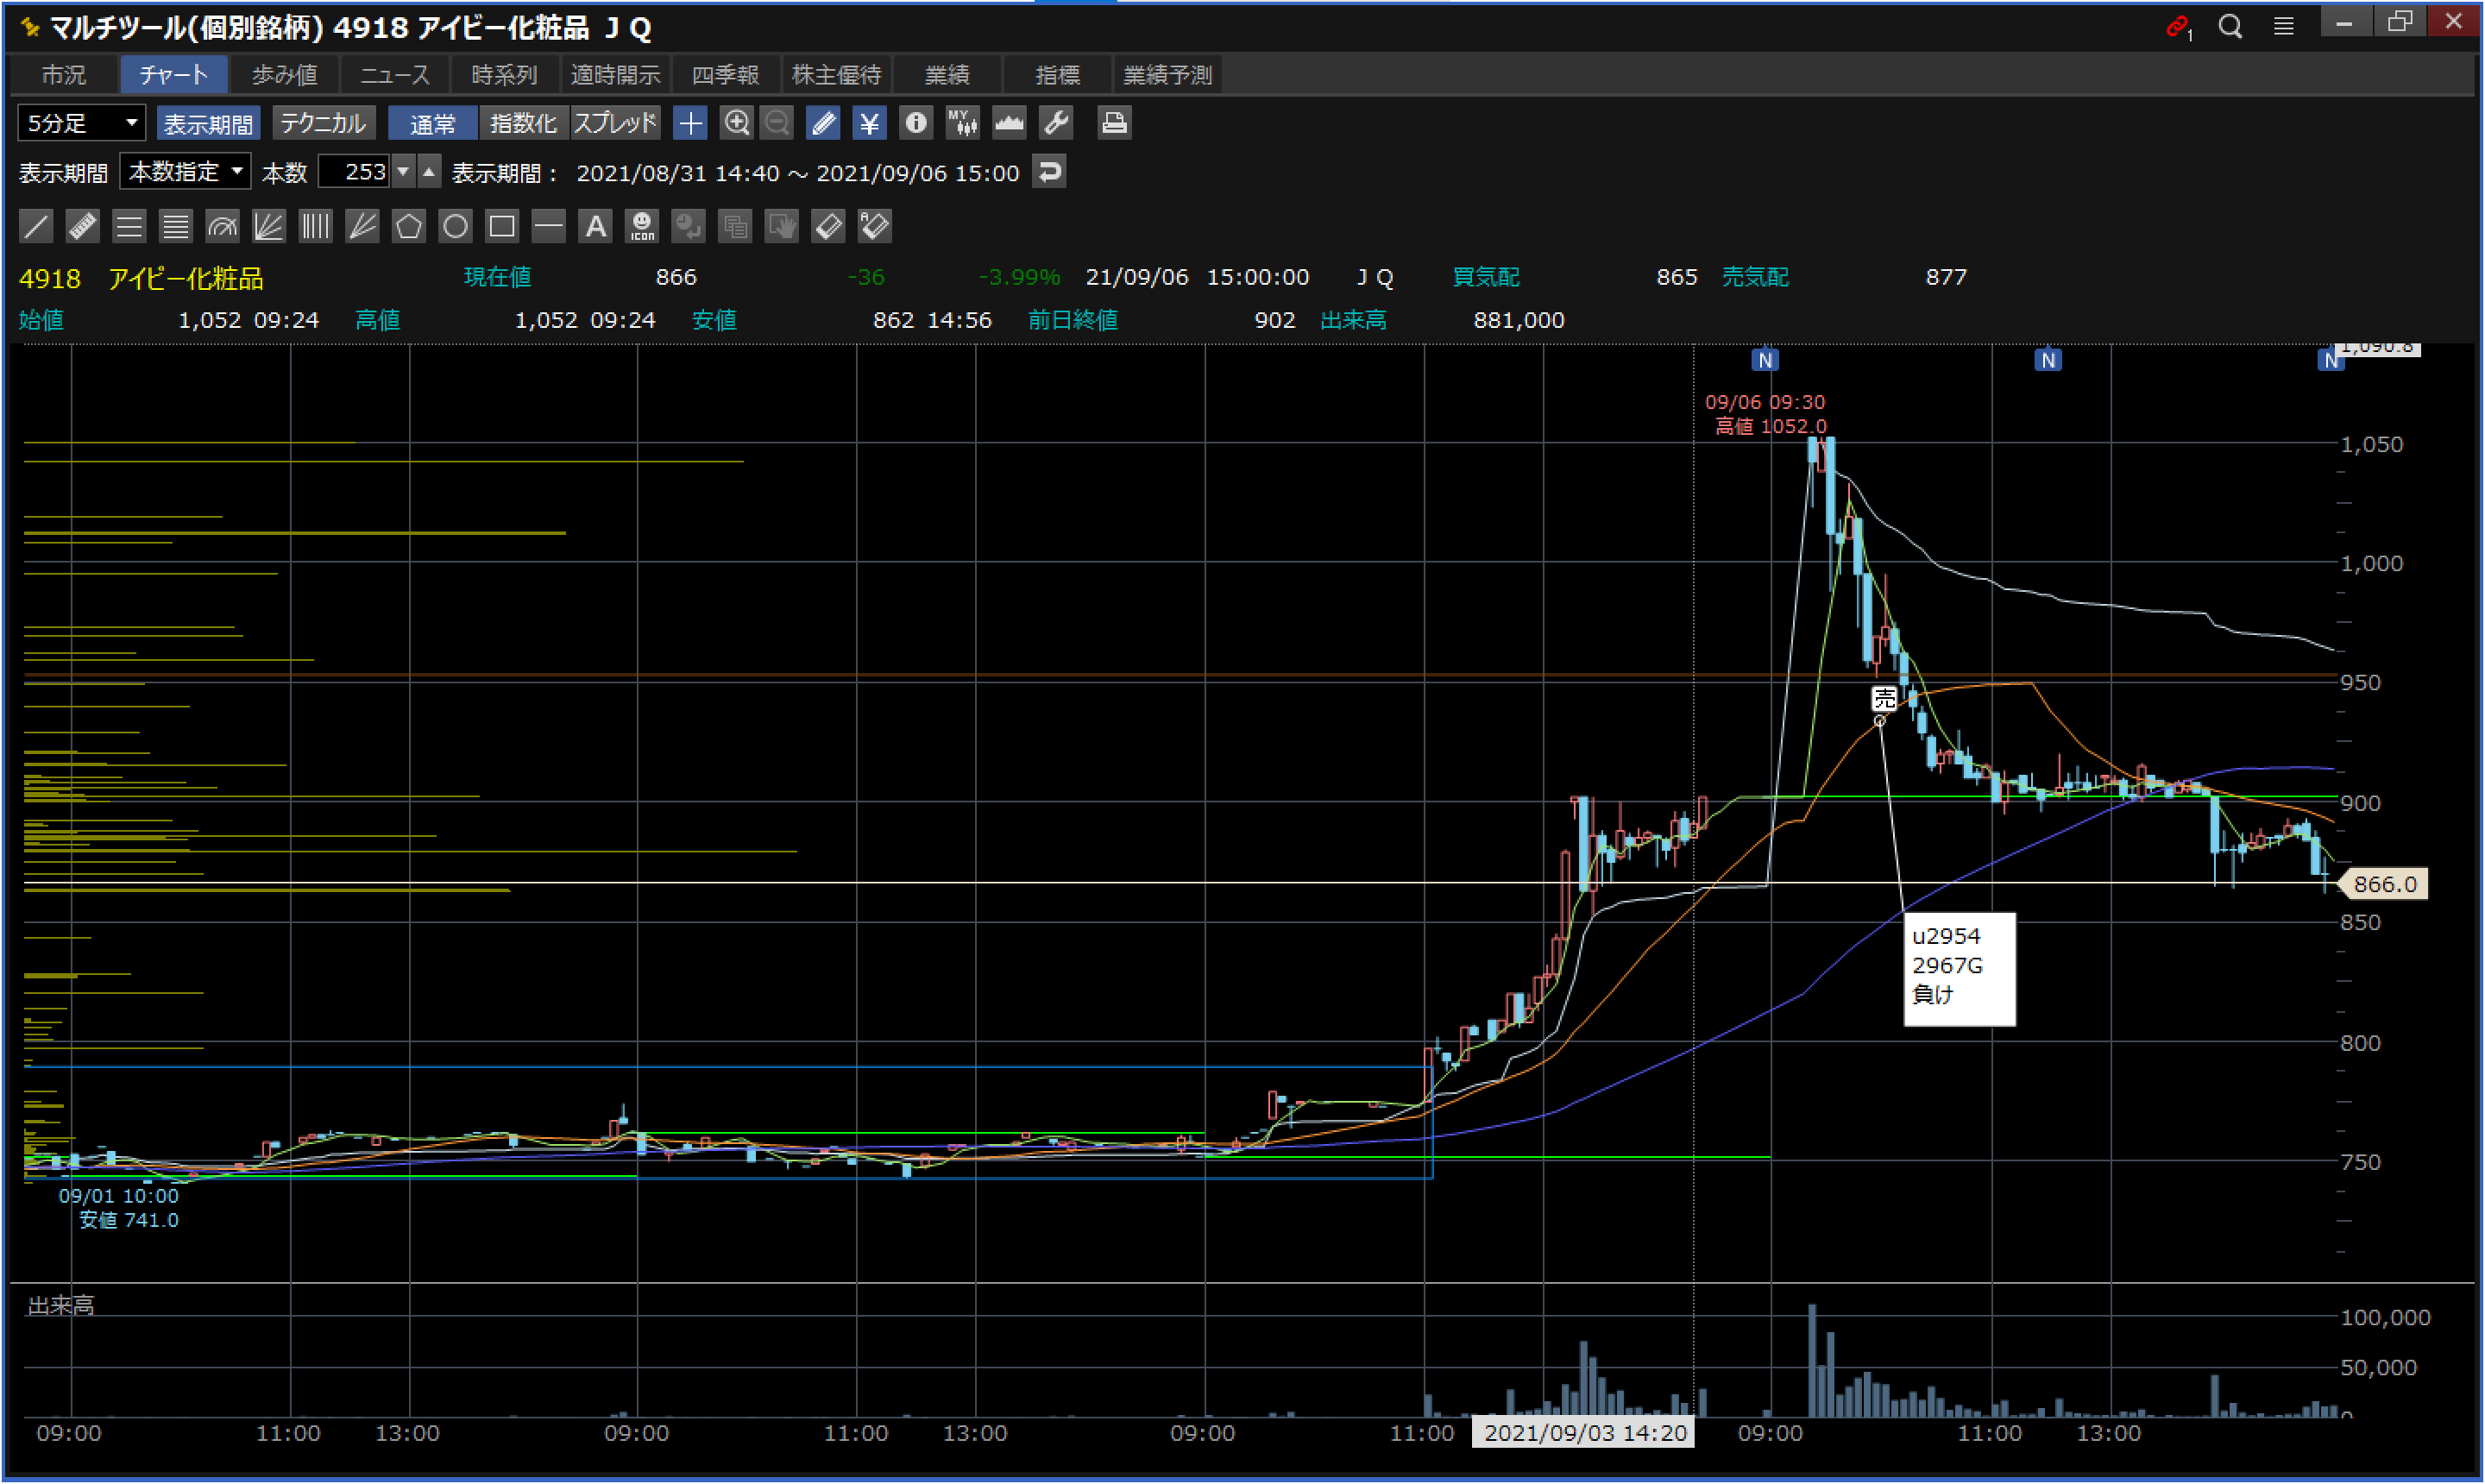Toggle the crosshair cursor button
Screen dimensions: 2485x1484
pos(690,123)
